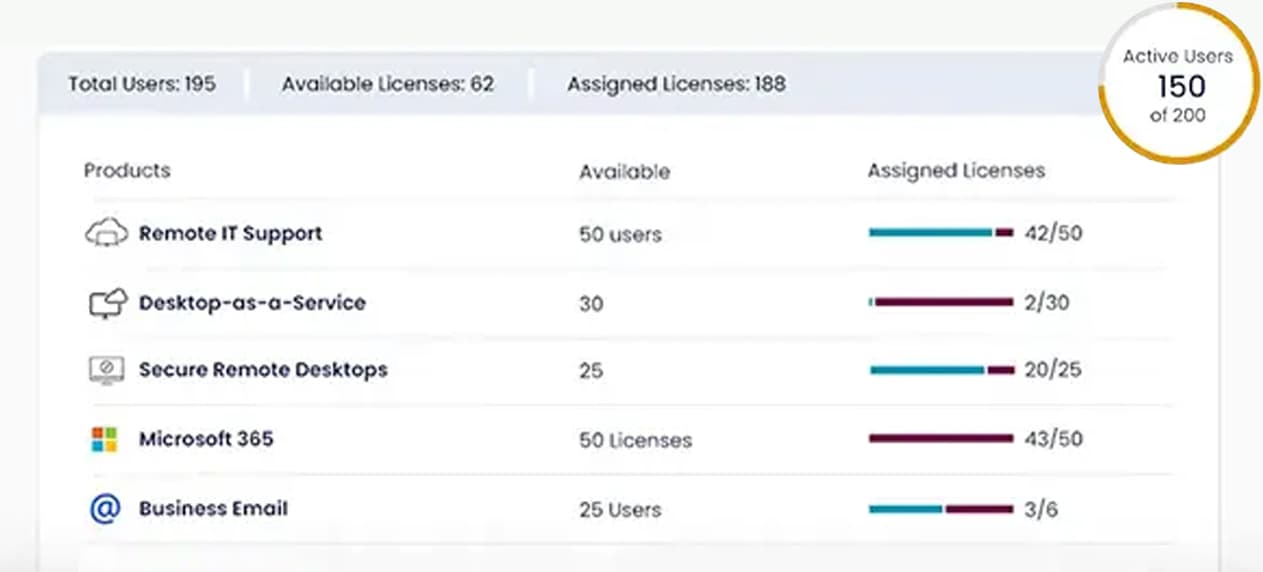Screen dimensions: 1263x572
Task: Click the Desktop-as-a-Service monitor icon
Action: coord(107,303)
